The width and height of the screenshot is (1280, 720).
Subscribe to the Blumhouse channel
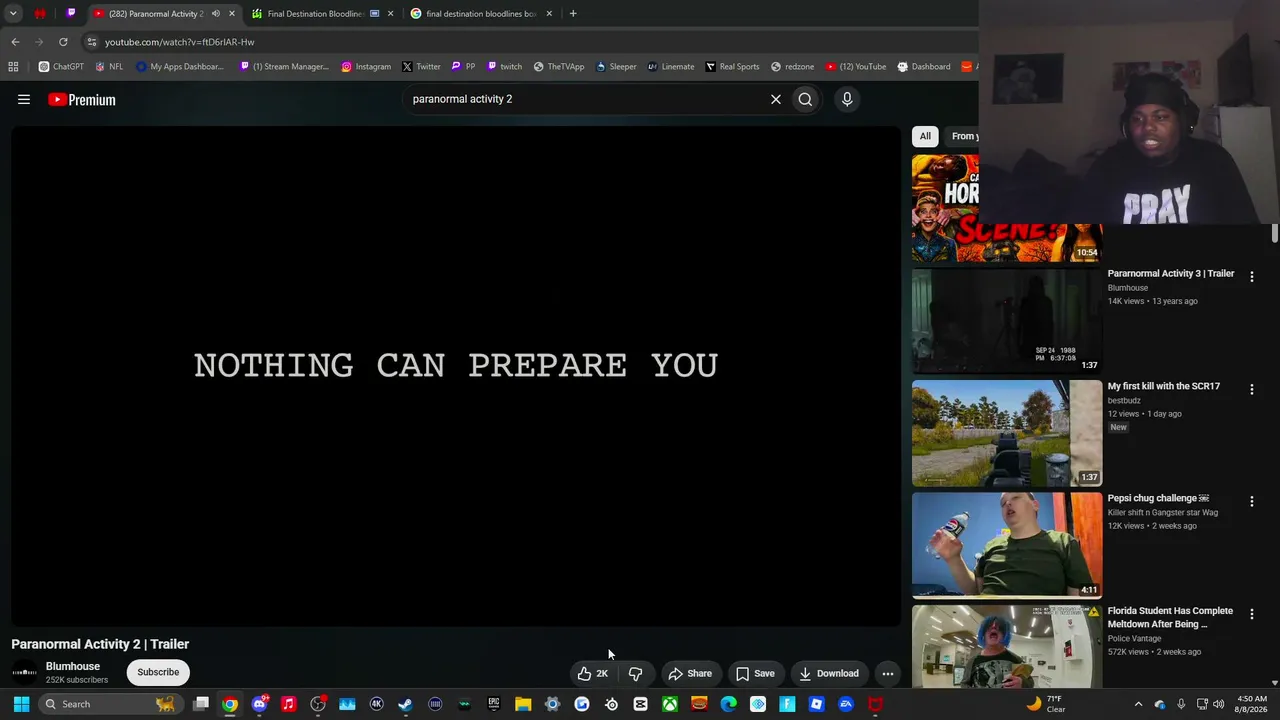(x=158, y=672)
